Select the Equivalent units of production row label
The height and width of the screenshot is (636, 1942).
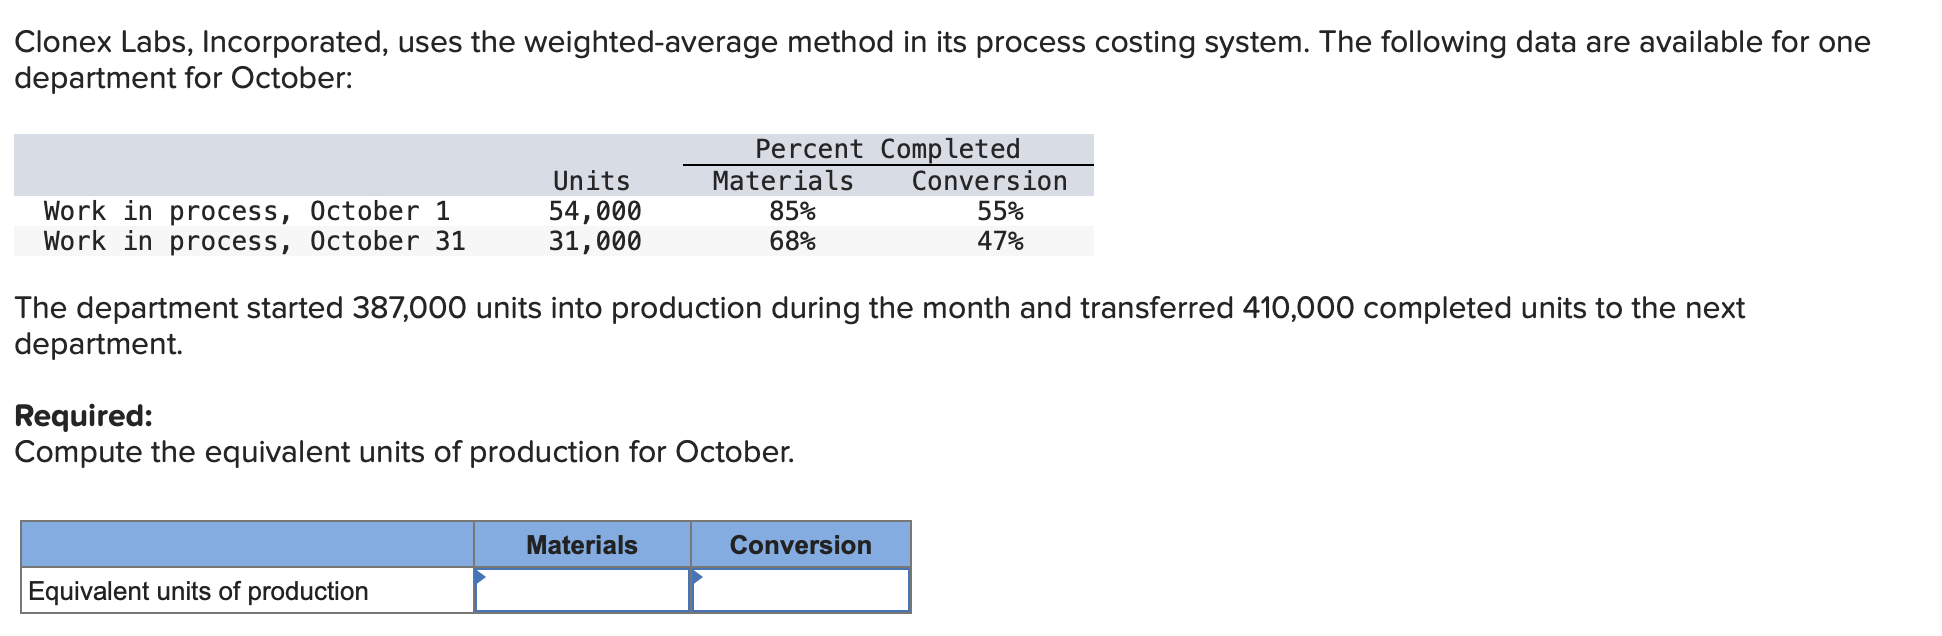pyautogui.click(x=196, y=591)
